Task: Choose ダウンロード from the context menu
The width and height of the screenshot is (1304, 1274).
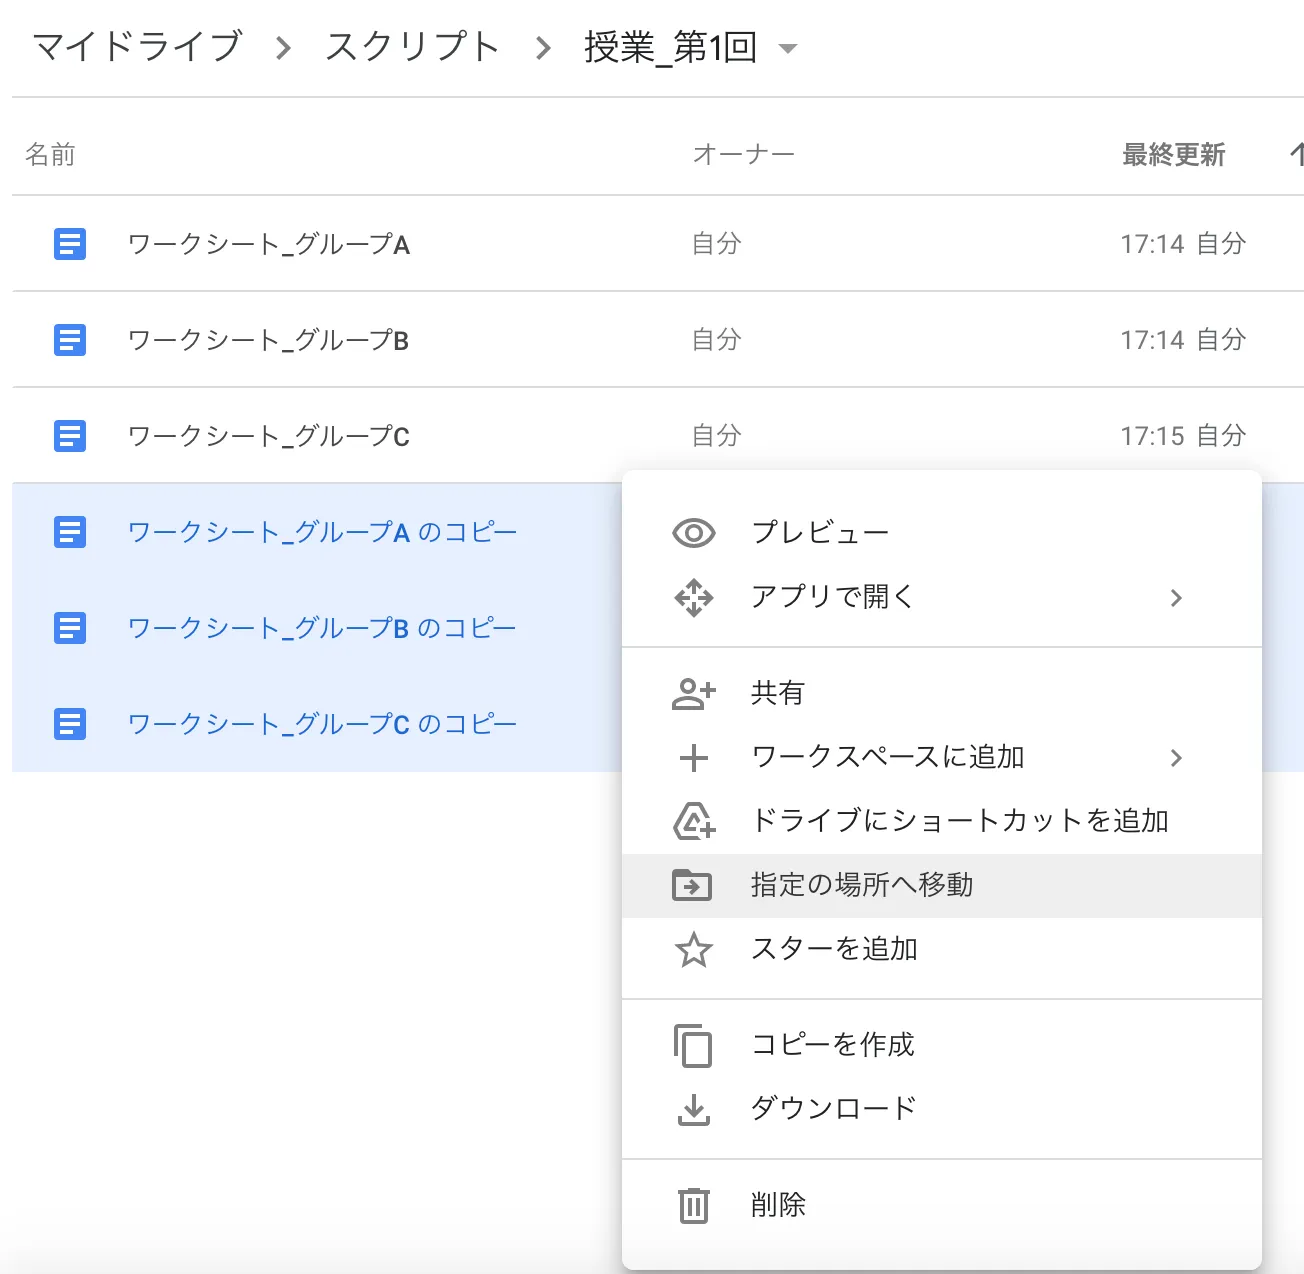Action: coord(833,1109)
